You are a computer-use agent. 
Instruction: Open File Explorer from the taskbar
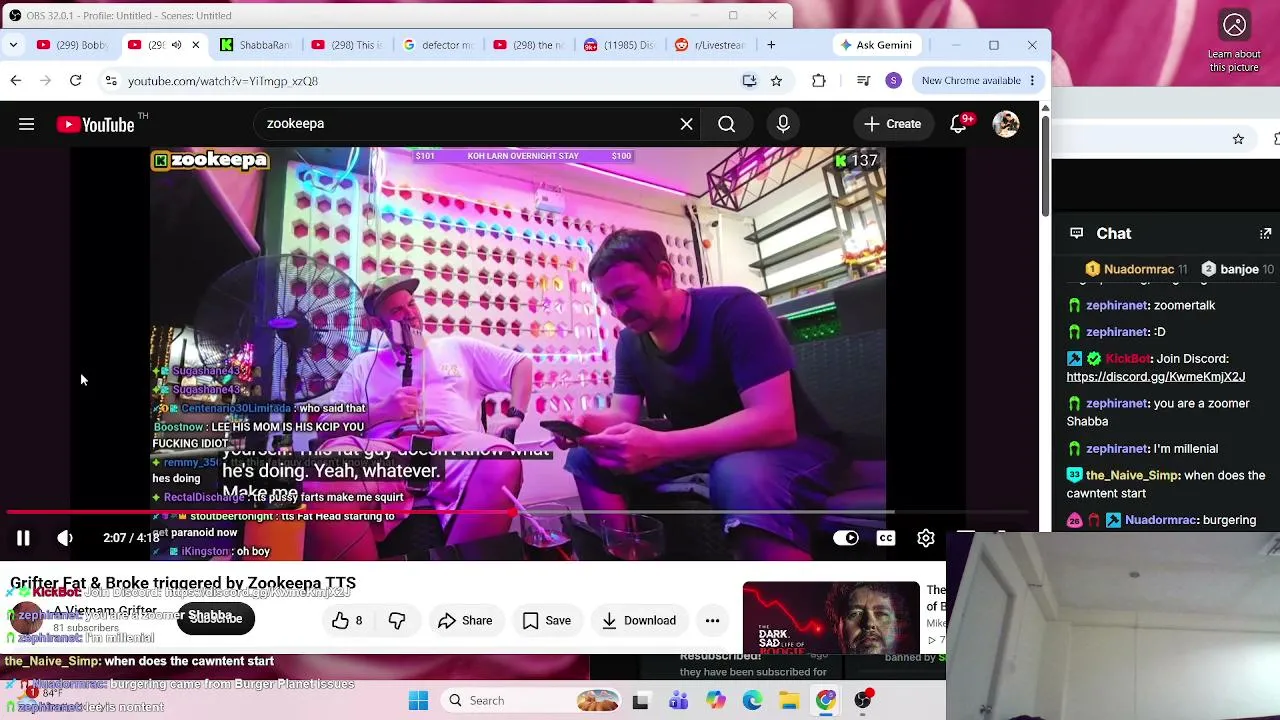789,701
